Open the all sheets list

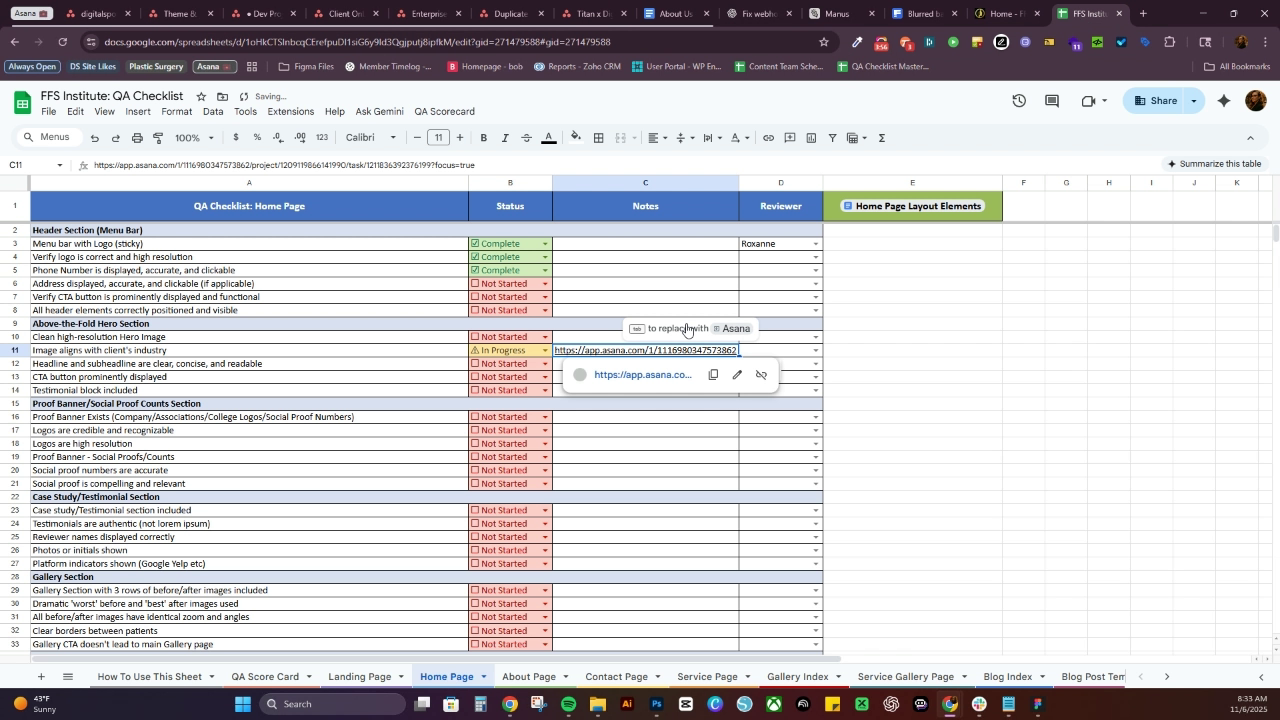(x=68, y=677)
